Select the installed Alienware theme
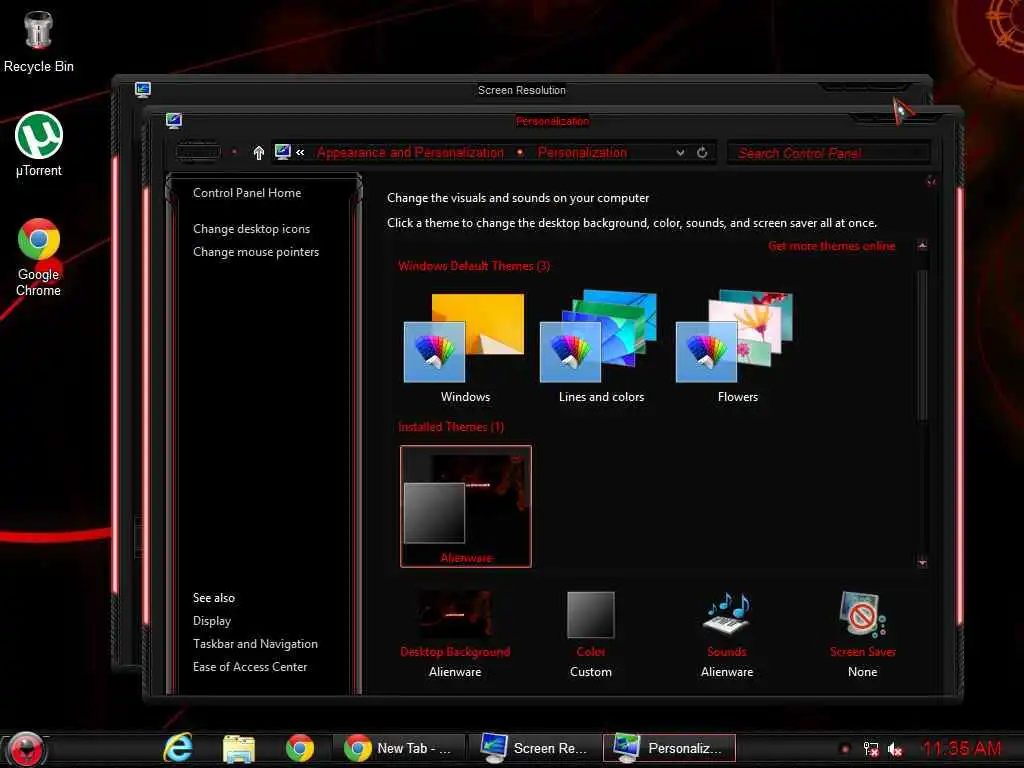The height and width of the screenshot is (768, 1024). coord(466,506)
